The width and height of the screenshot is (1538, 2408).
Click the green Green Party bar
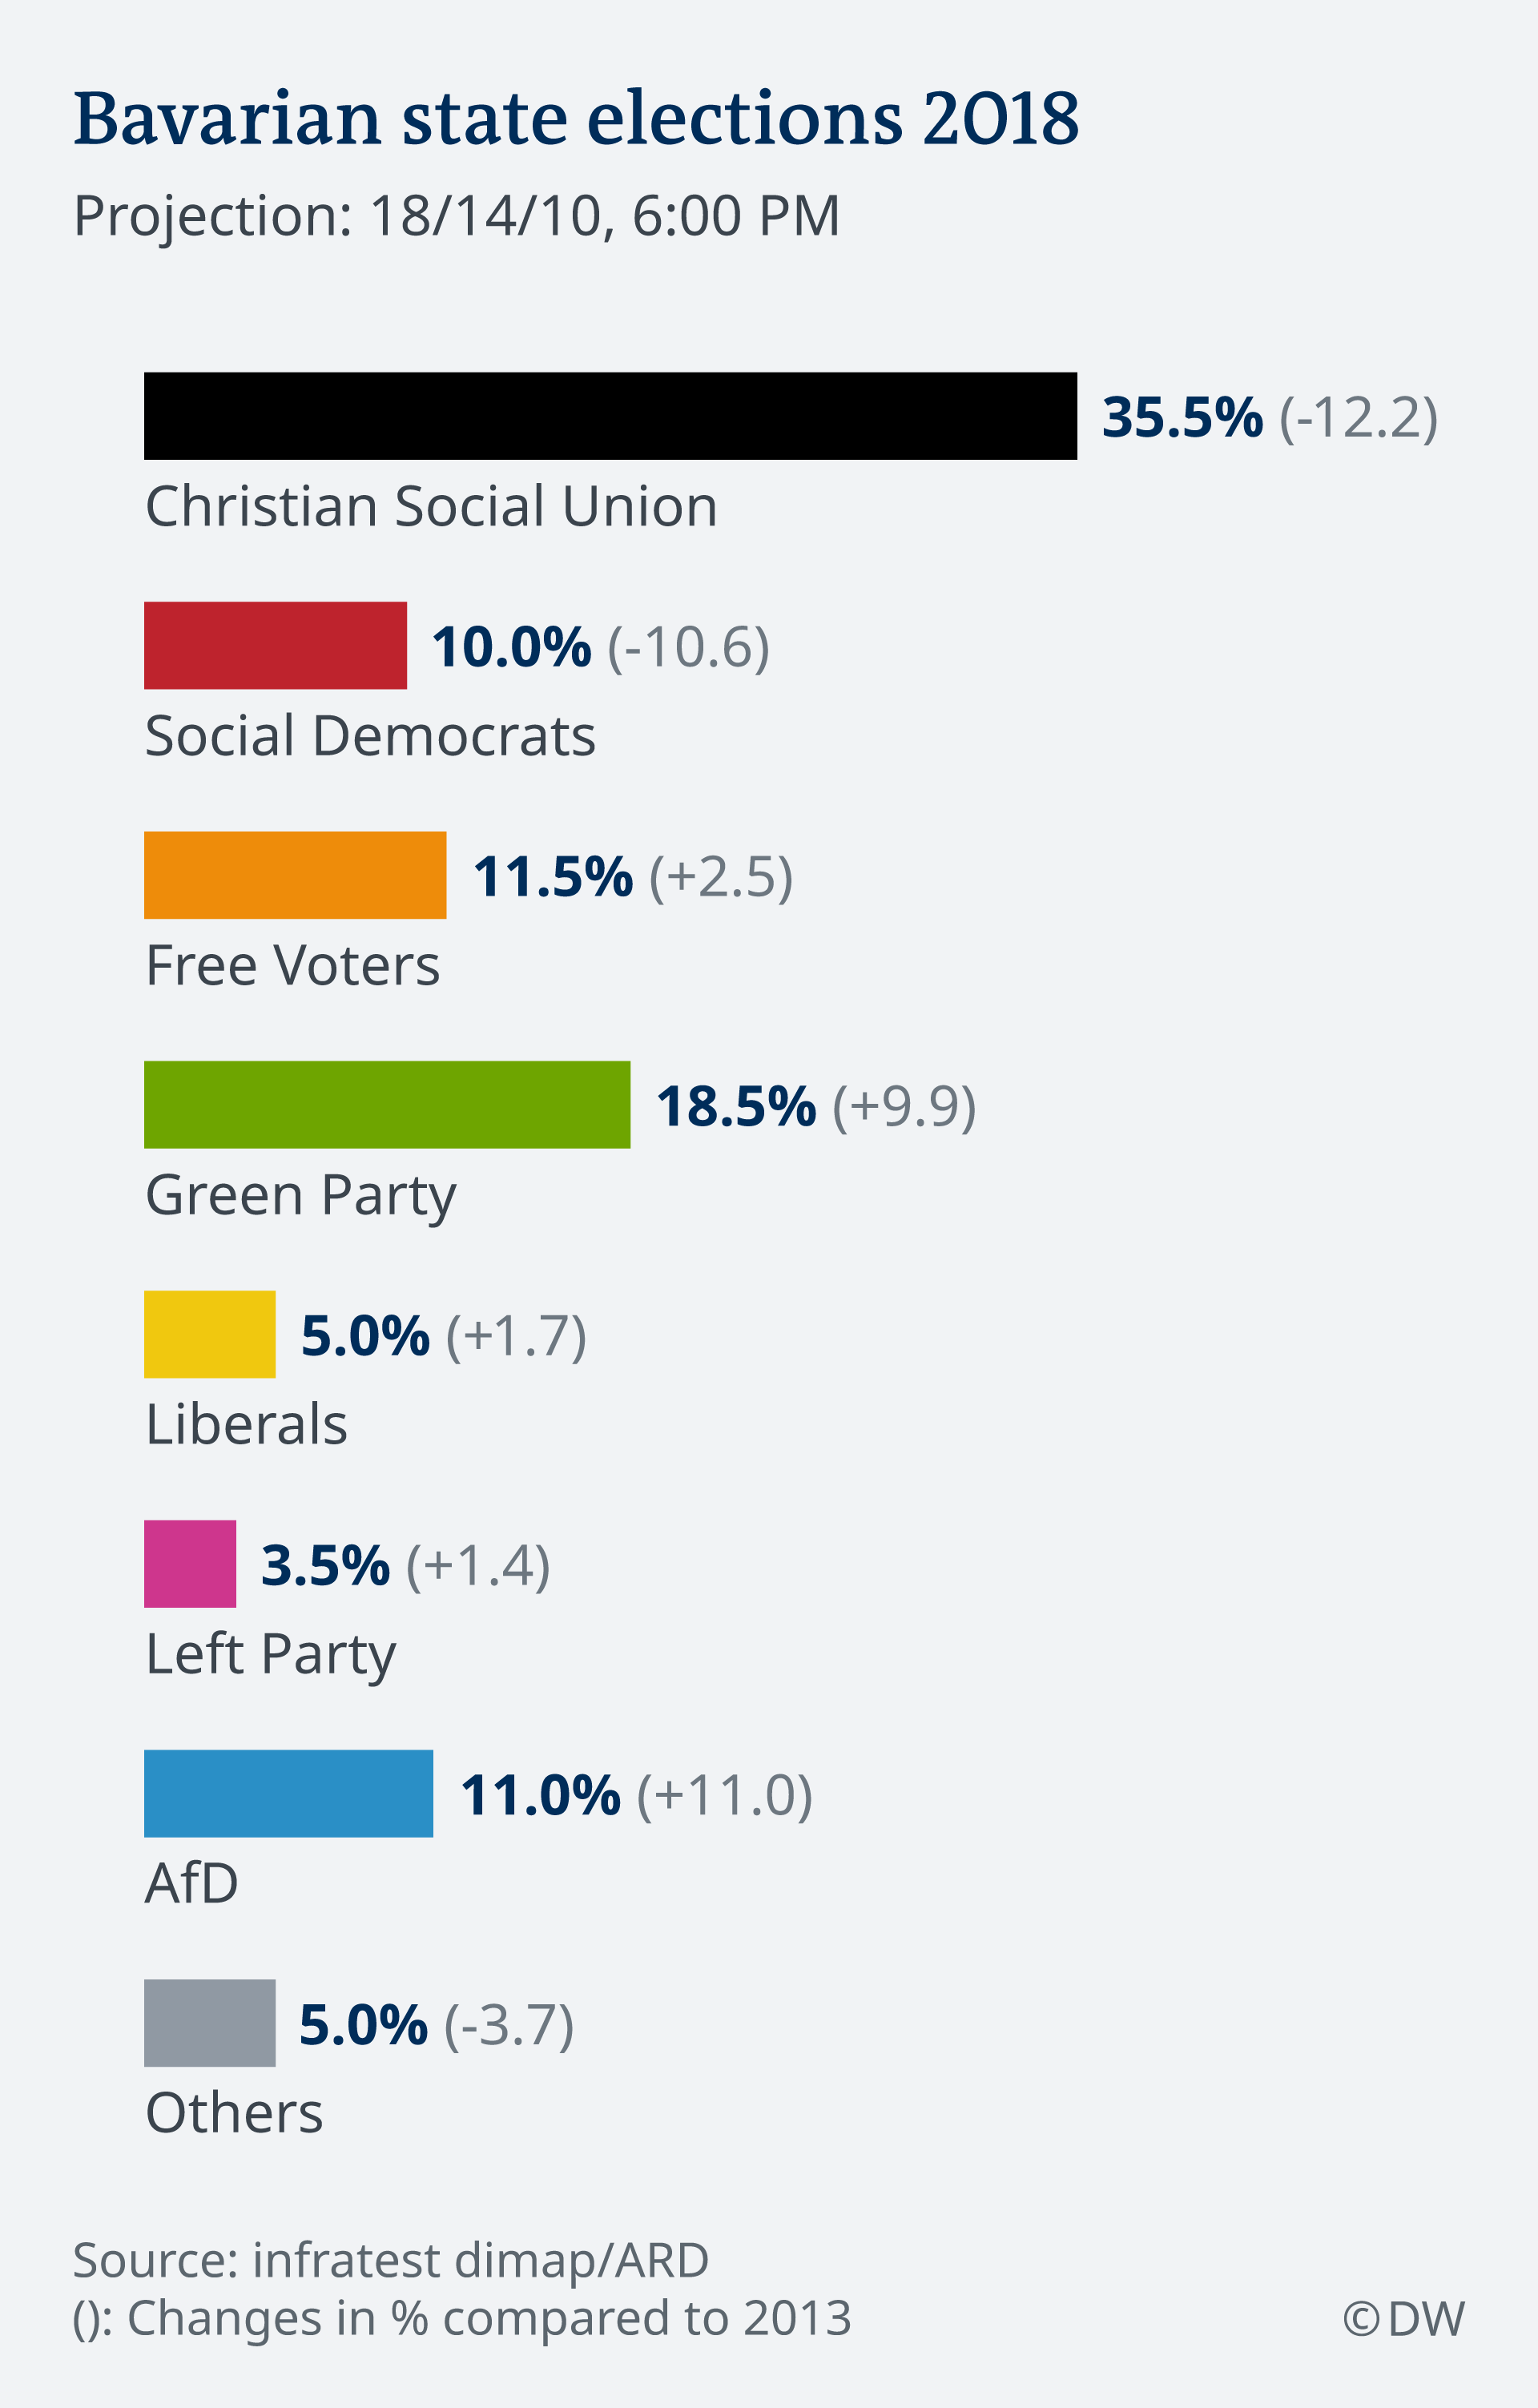click(x=387, y=1104)
